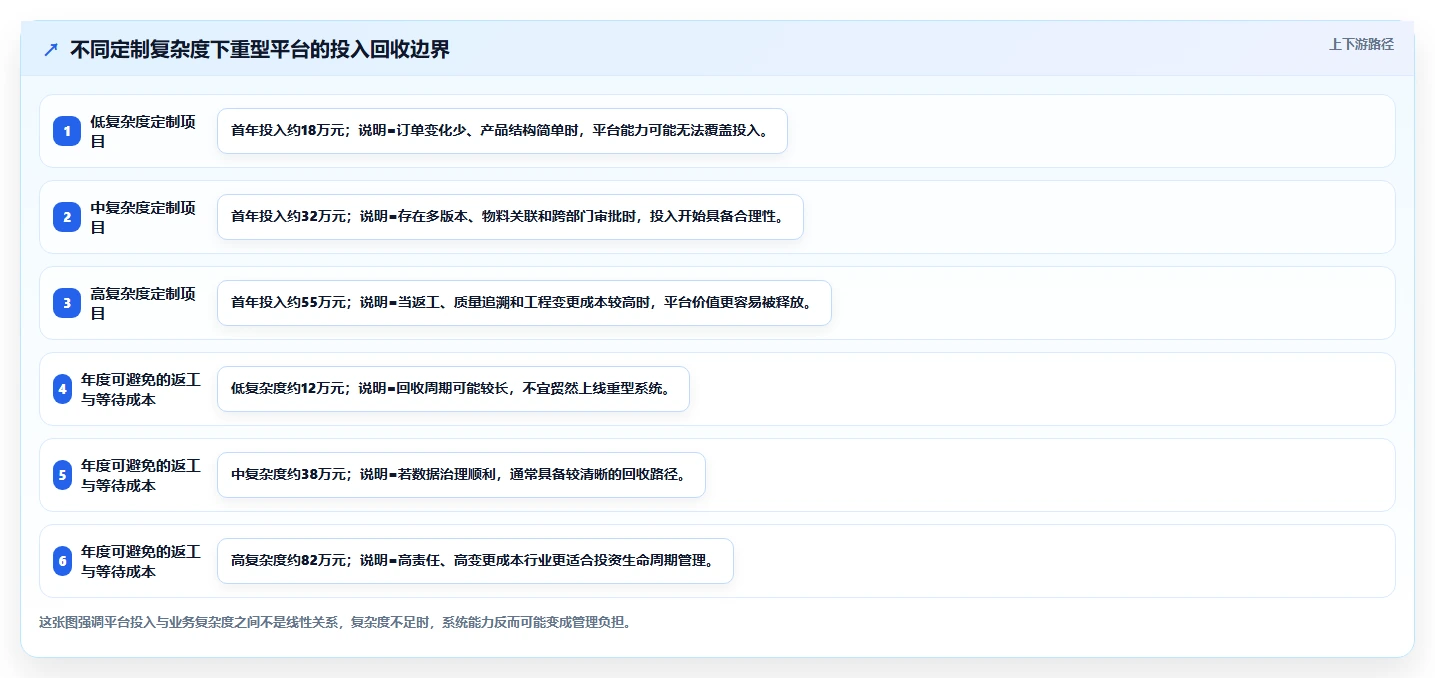1435x678 pixels.
Task: Click the box reading 中复杂度约38万元
Action: pyautogui.click(x=461, y=475)
